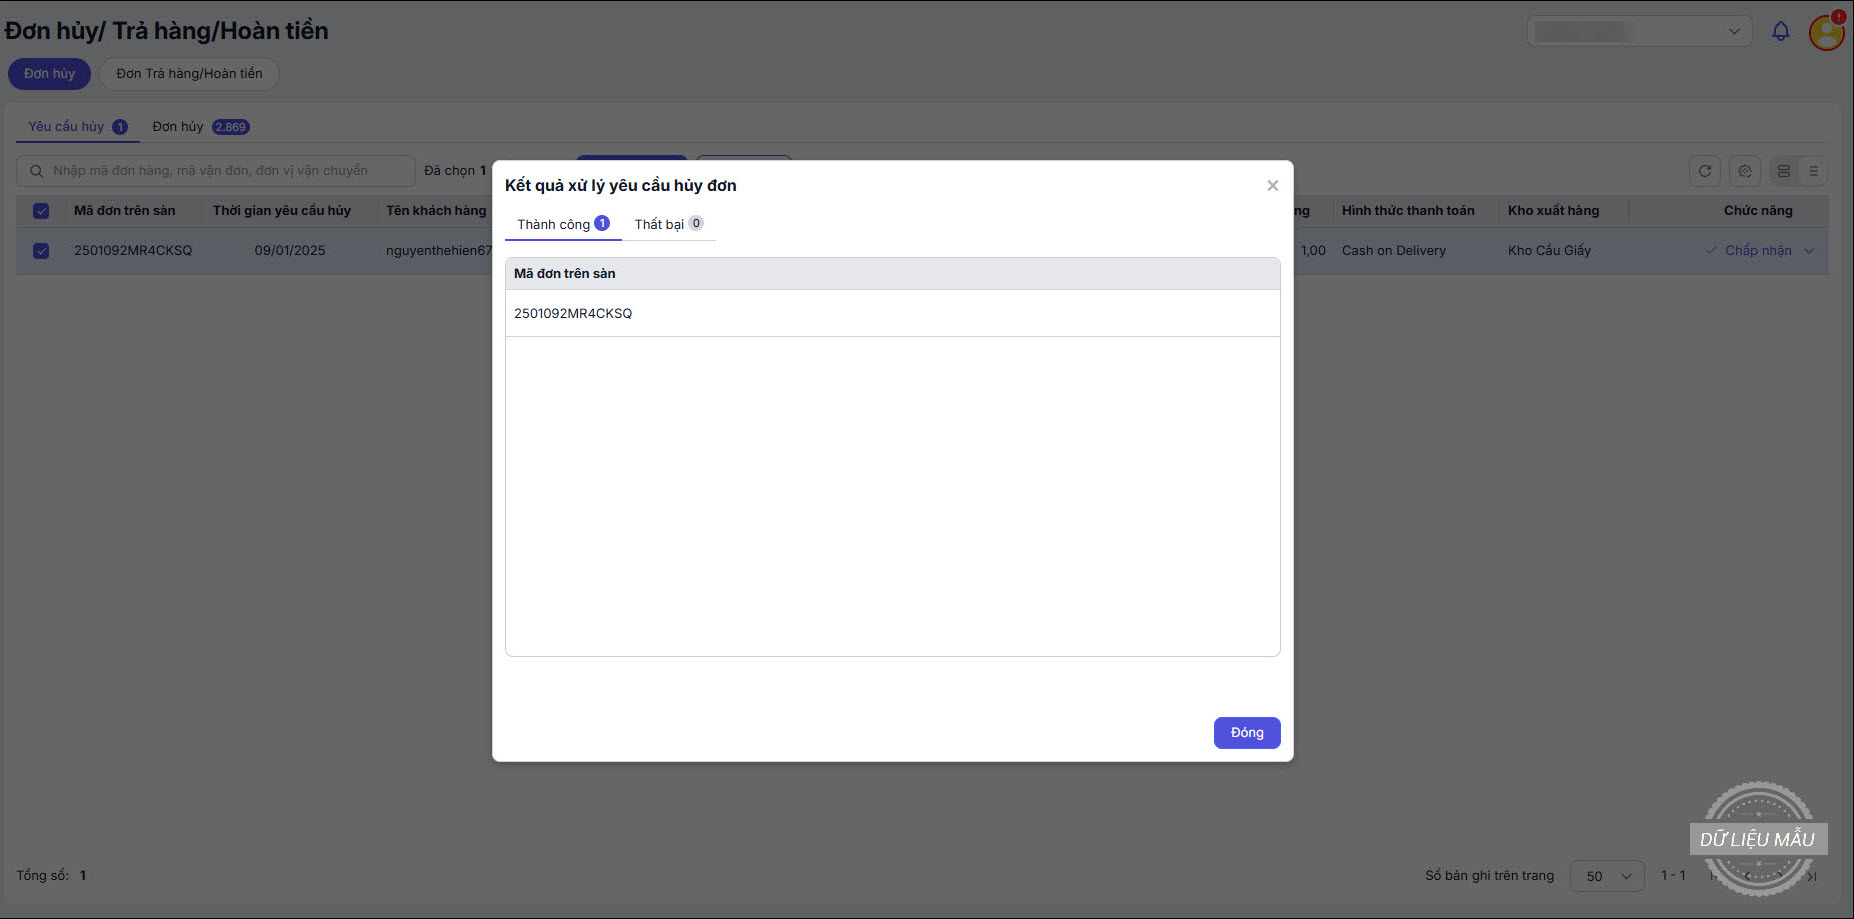Open the records-per-page 50 dropdown
This screenshot has height=919, width=1854.
[x=1608, y=876]
